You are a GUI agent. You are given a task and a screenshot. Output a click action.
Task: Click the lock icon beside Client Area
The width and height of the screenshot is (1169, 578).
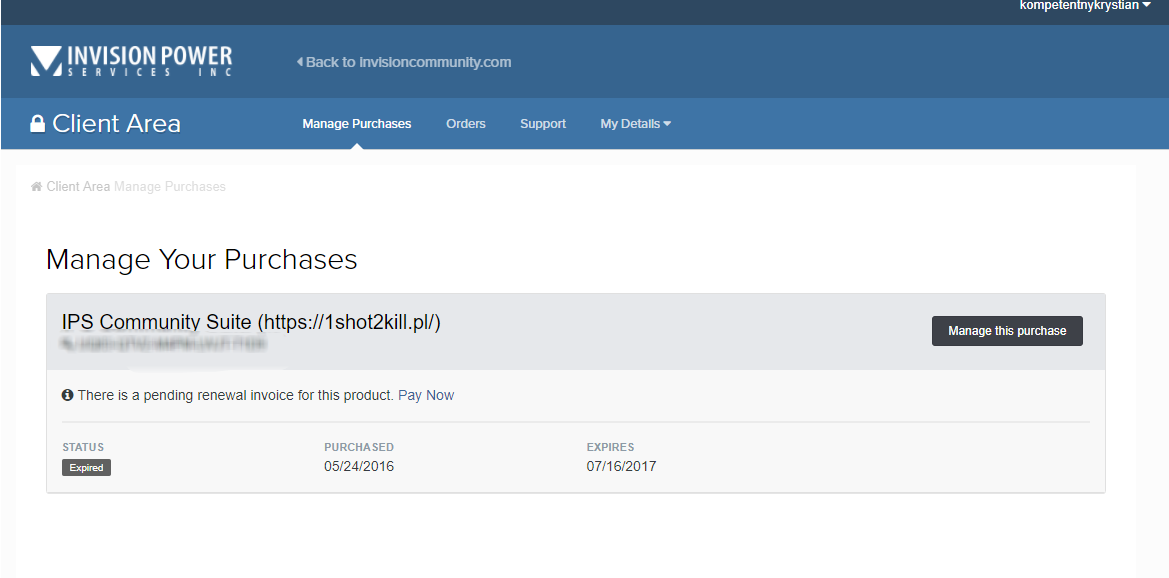tap(38, 124)
